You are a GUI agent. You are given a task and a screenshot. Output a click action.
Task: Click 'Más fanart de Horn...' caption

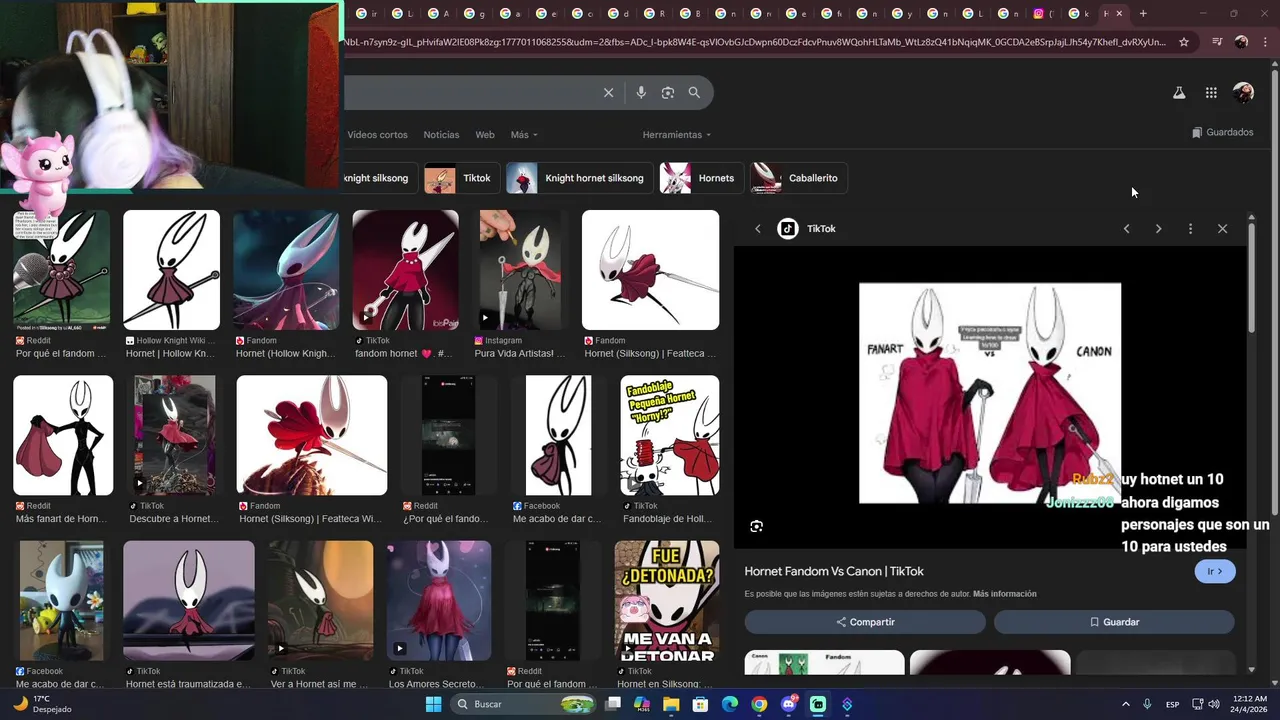coord(61,519)
